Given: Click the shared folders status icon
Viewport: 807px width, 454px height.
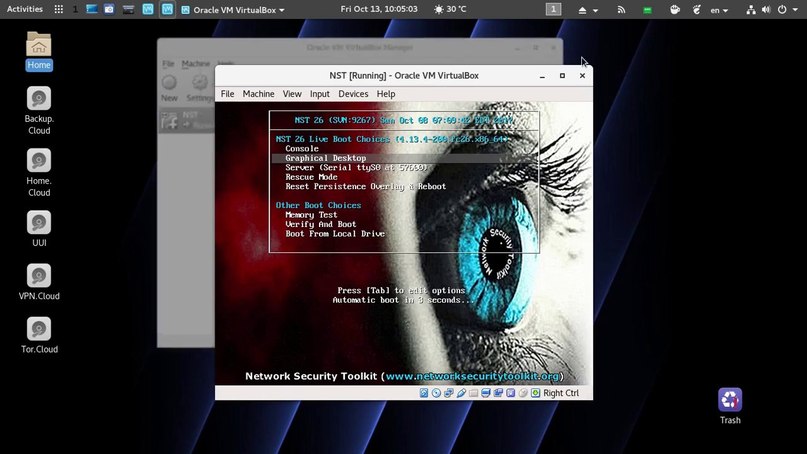Looking at the screenshot, I should pos(472,393).
